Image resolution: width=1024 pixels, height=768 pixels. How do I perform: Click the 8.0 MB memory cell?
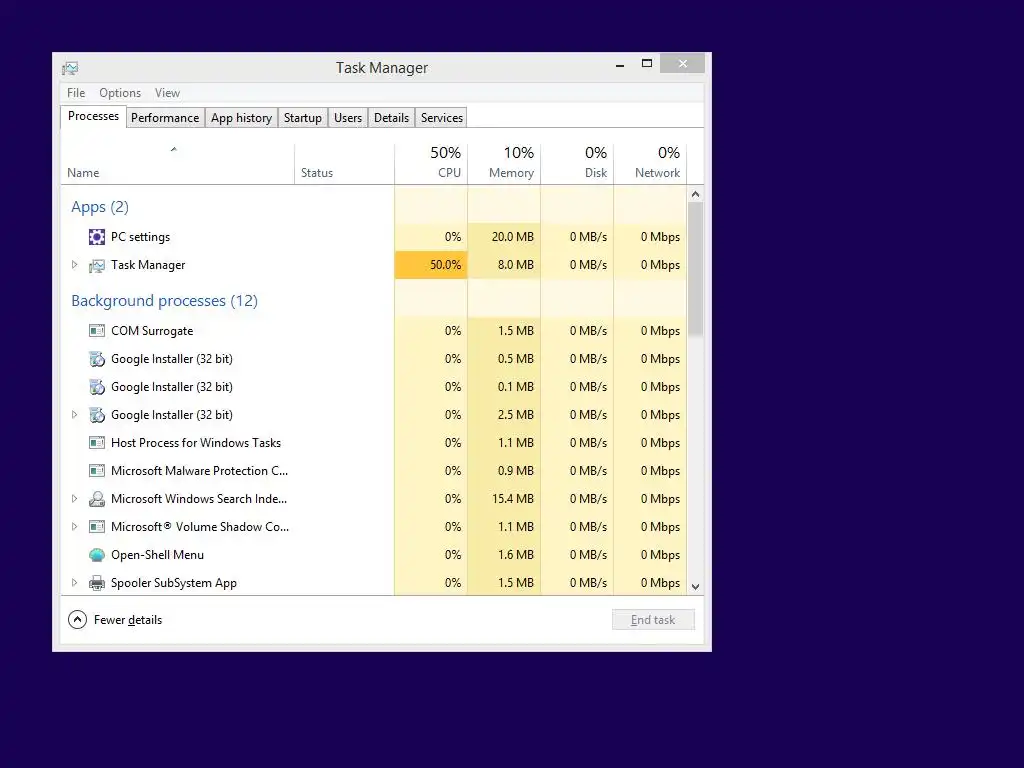tap(504, 264)
